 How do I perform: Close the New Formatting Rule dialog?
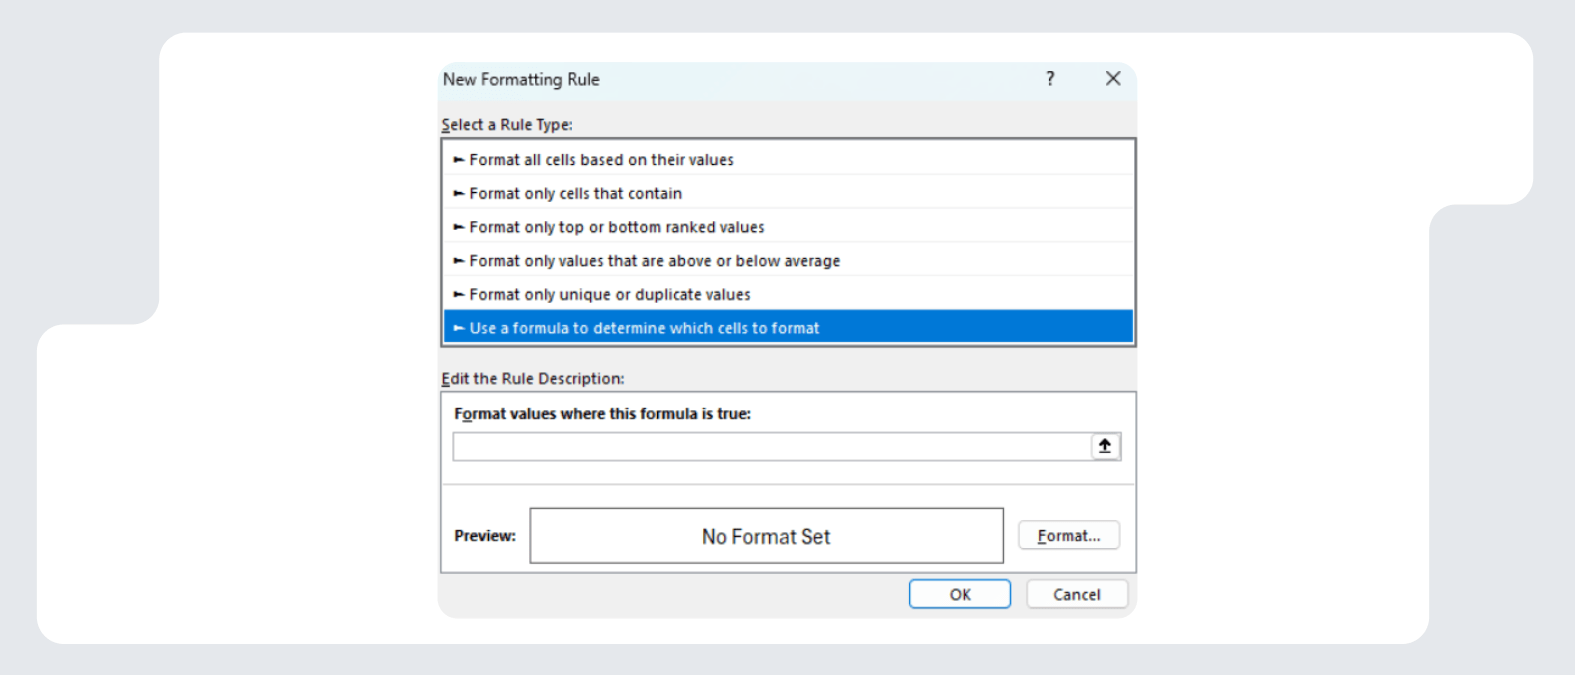(1112, 79)
